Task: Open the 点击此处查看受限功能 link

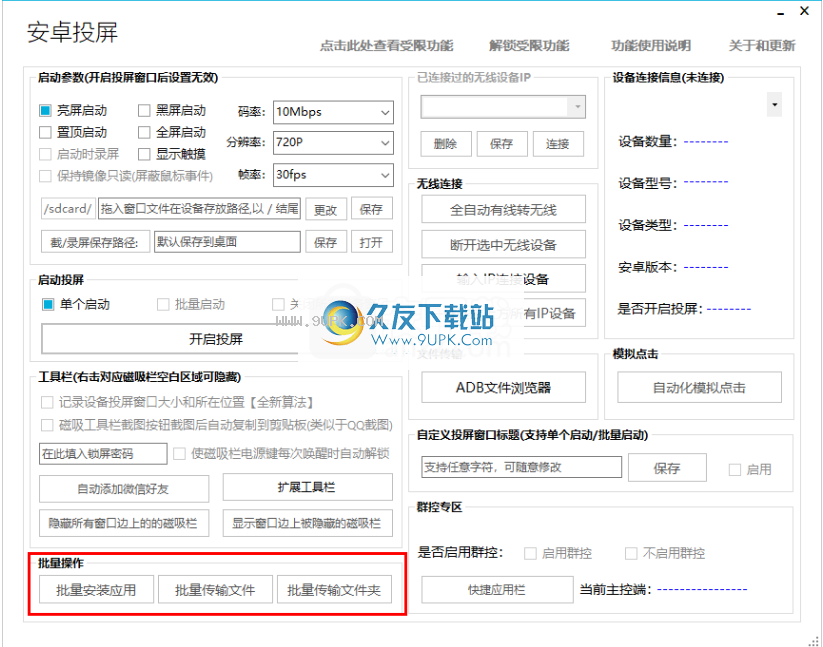Action: tap(386, 46)
